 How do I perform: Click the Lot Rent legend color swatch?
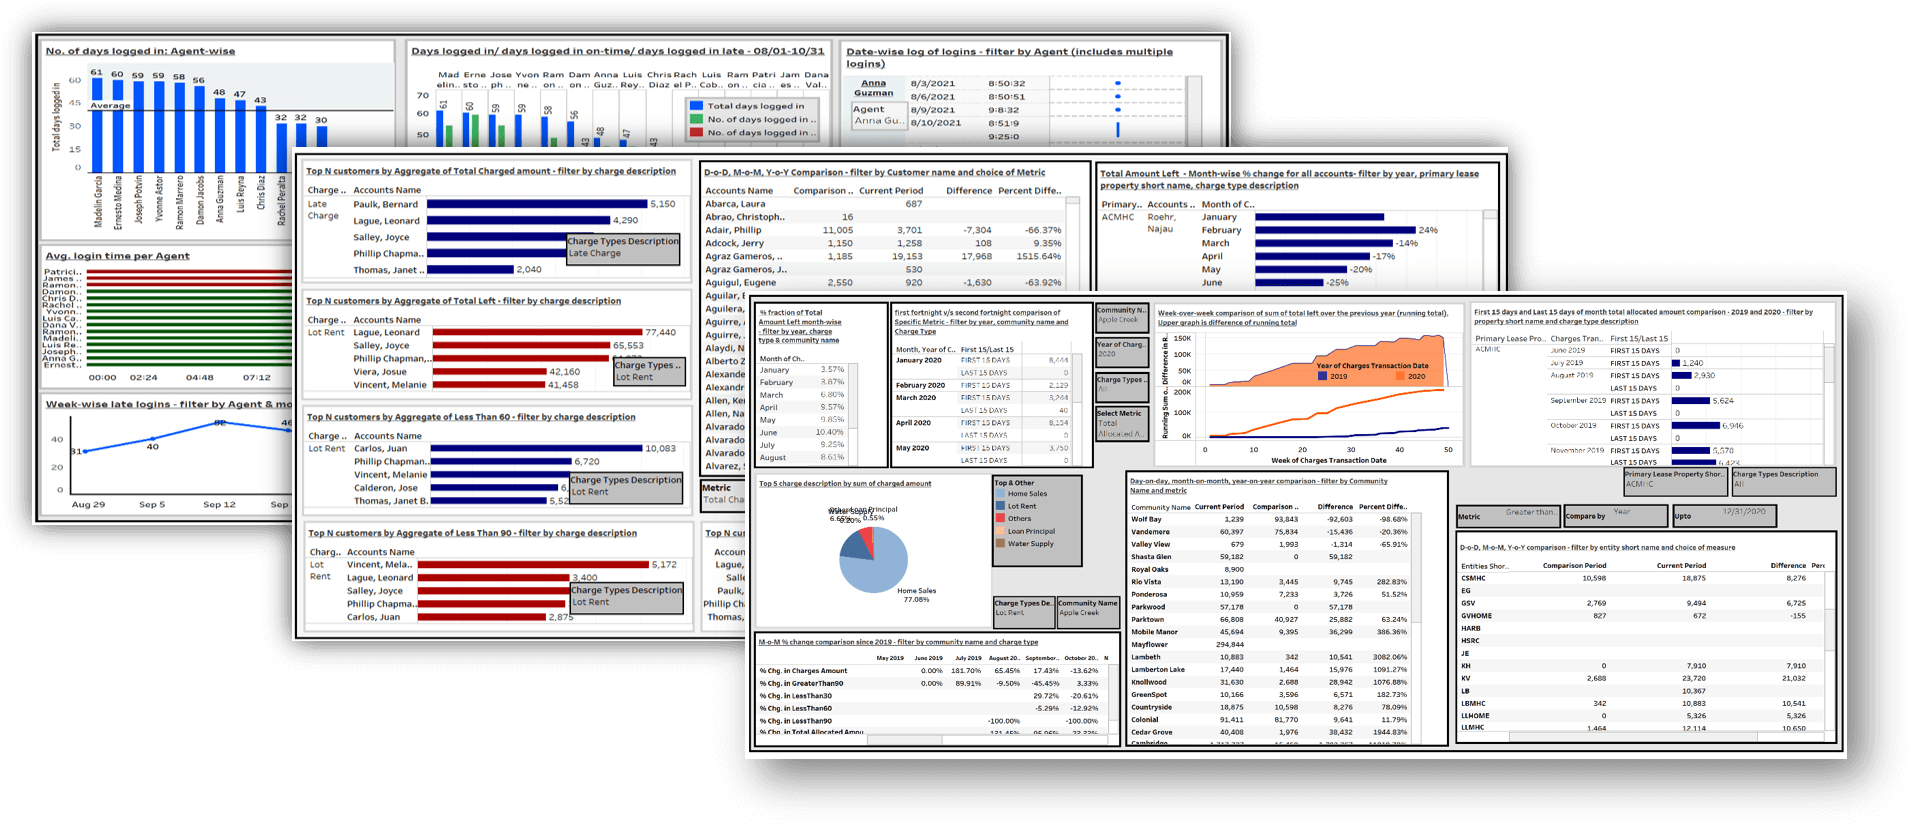(x=1000, y=506)
